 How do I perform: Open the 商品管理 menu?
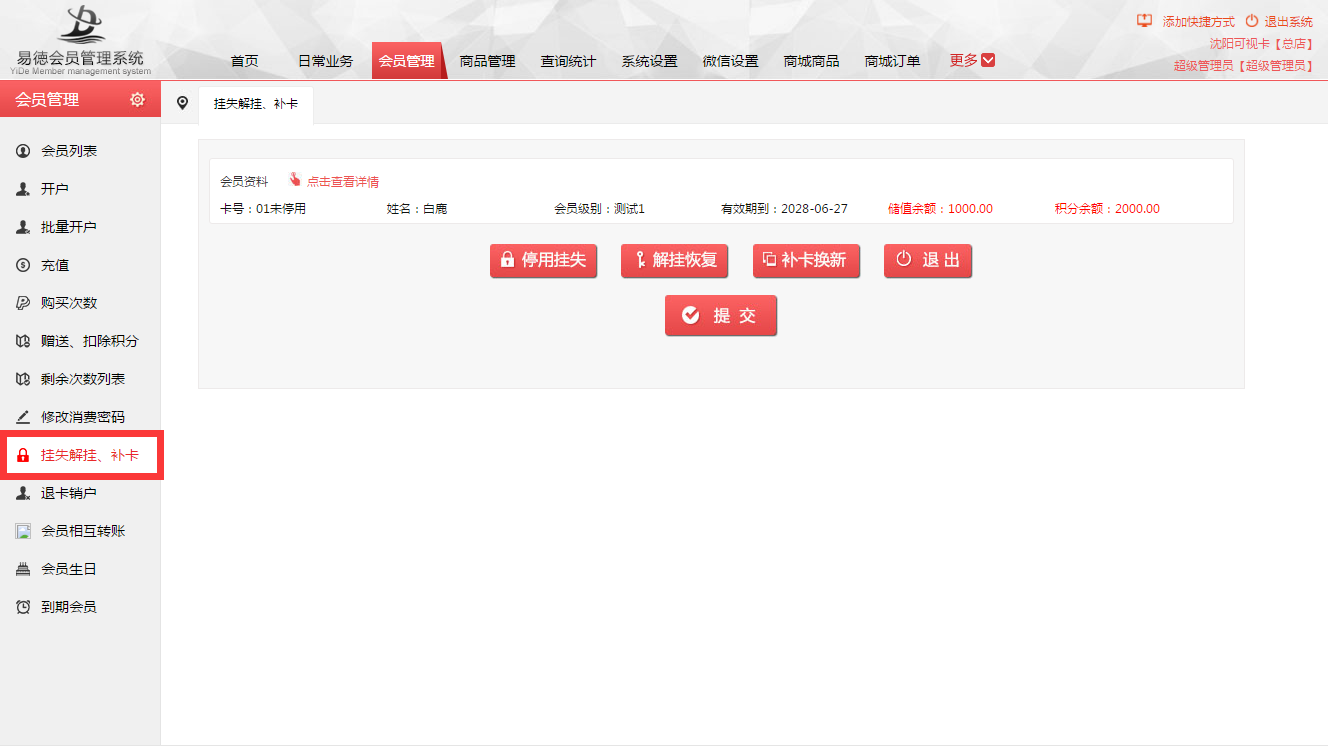[x=487, y=61]
